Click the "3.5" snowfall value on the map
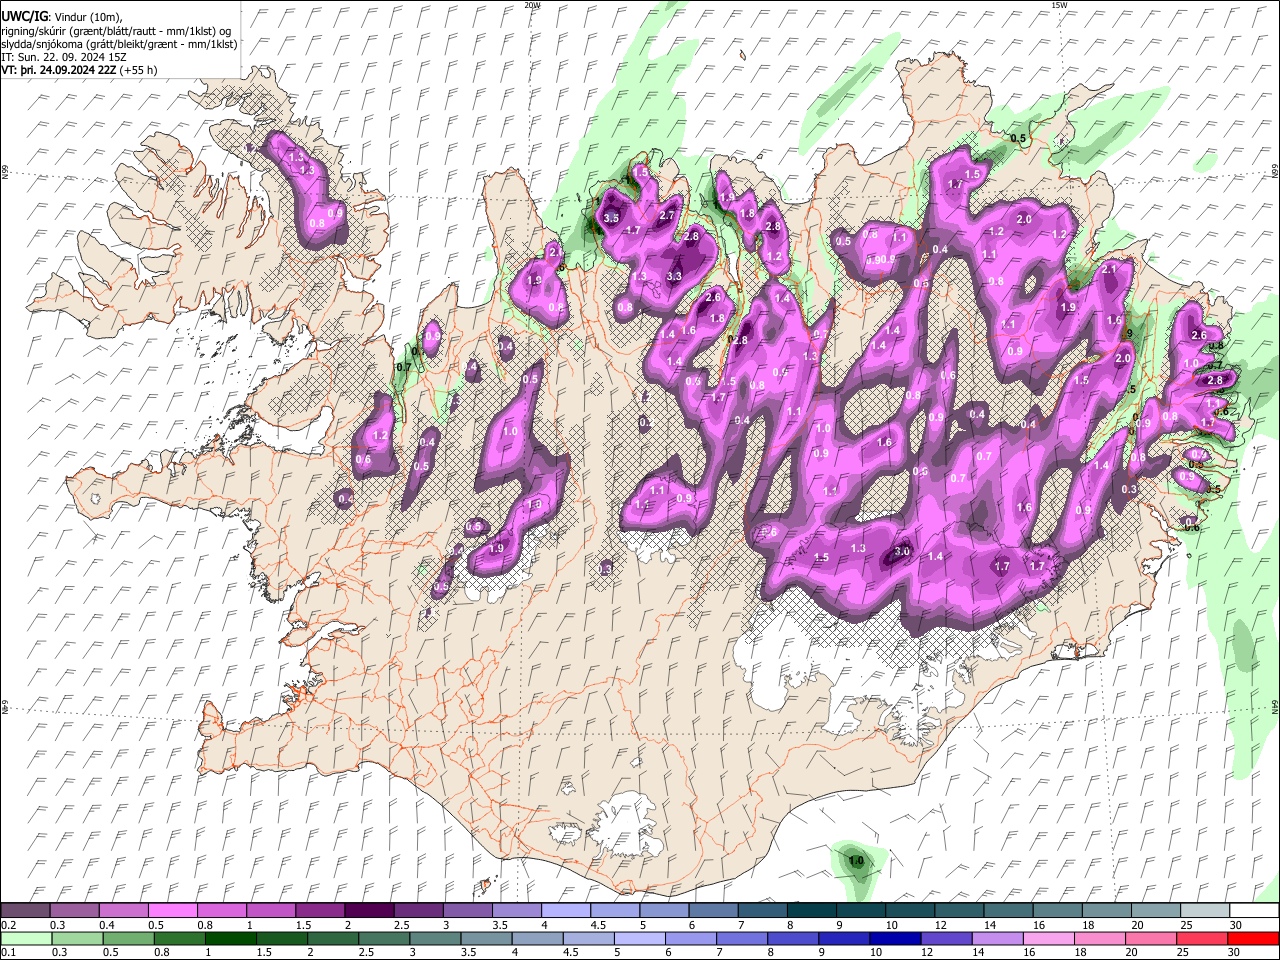Image resolution: width=1280 pixels, height=960 pixels. tap(612, 217)
